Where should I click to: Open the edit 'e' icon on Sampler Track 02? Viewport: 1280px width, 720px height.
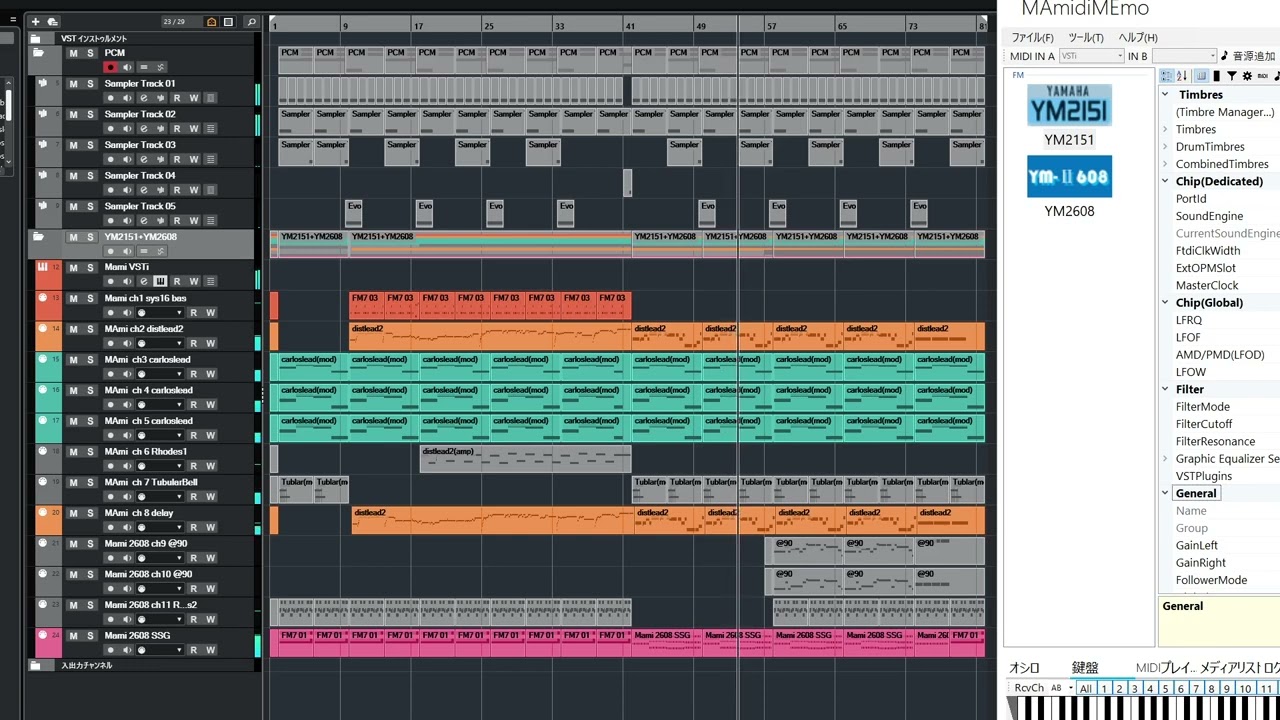[143, 129]
